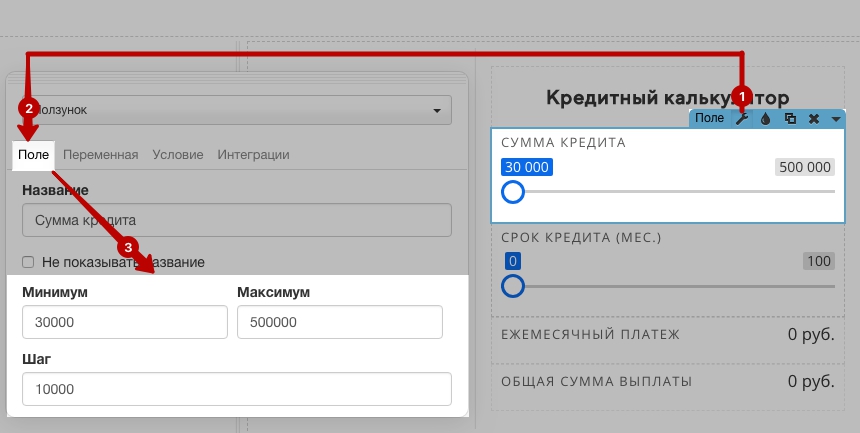Screen dimensions: 860x433
Task: Toggle Не показывать название checkbox
Action: point(28,262)
